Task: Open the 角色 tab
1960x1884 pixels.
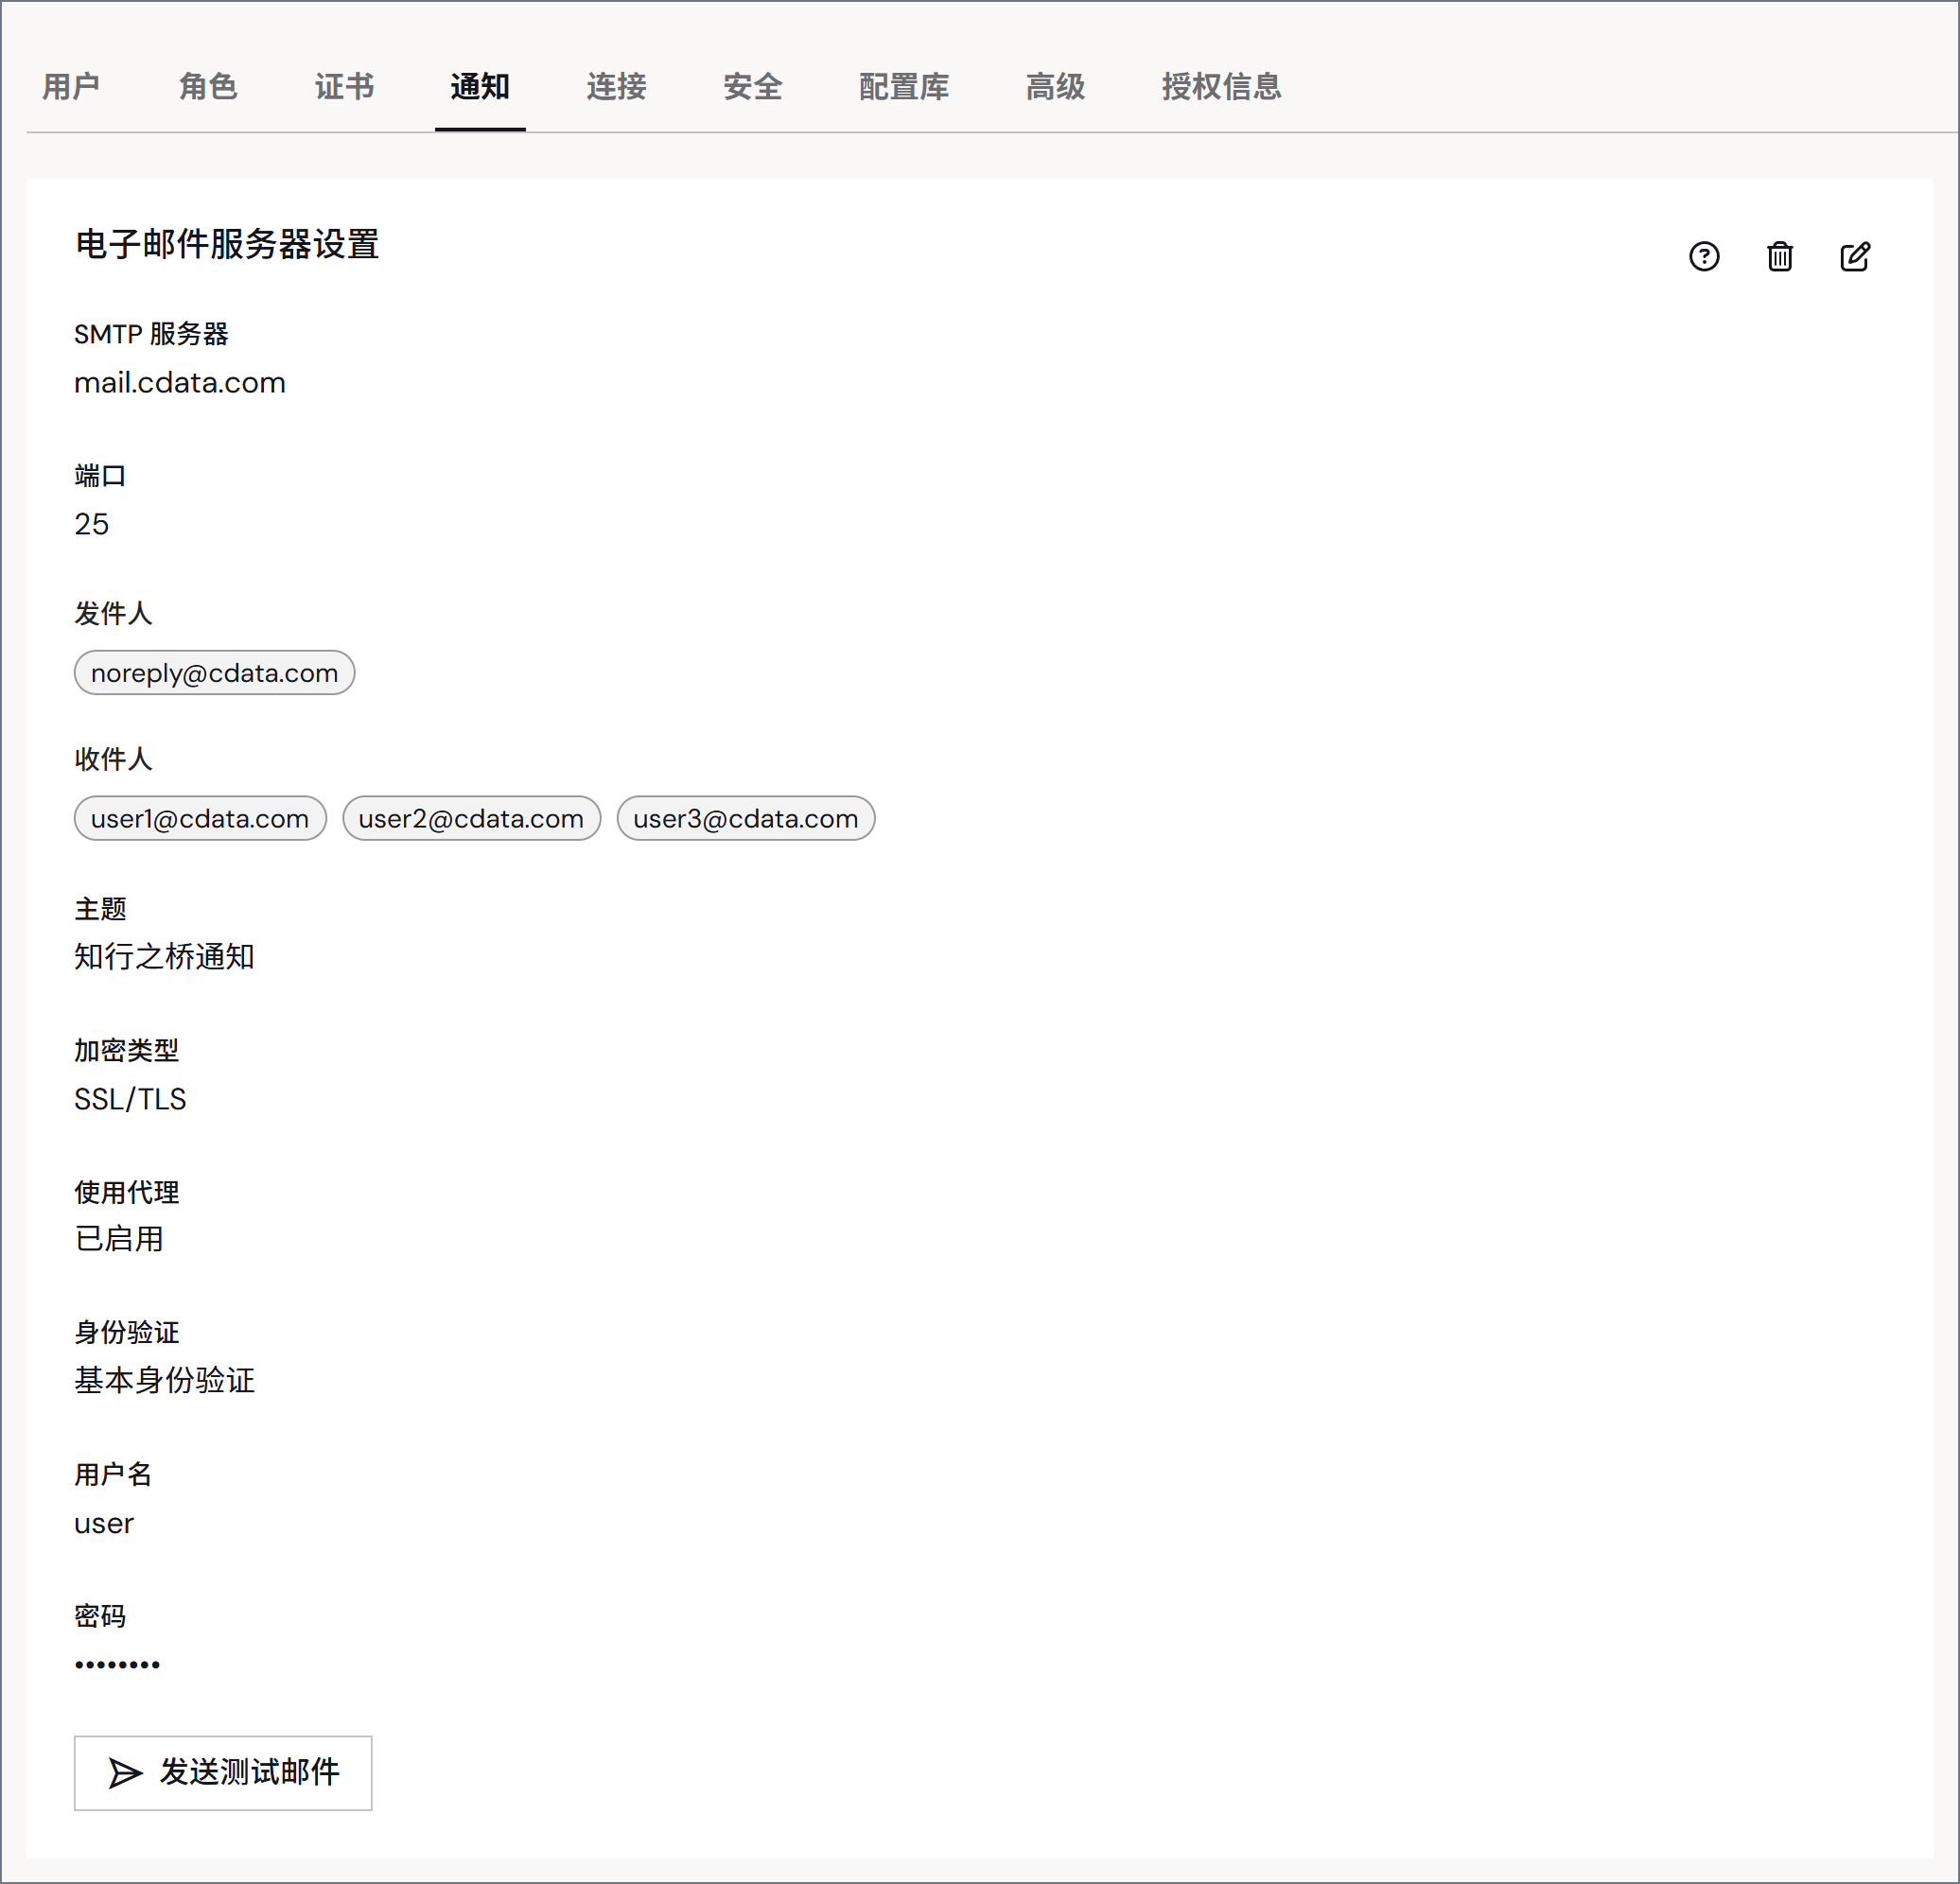Action: pos(208,87)
